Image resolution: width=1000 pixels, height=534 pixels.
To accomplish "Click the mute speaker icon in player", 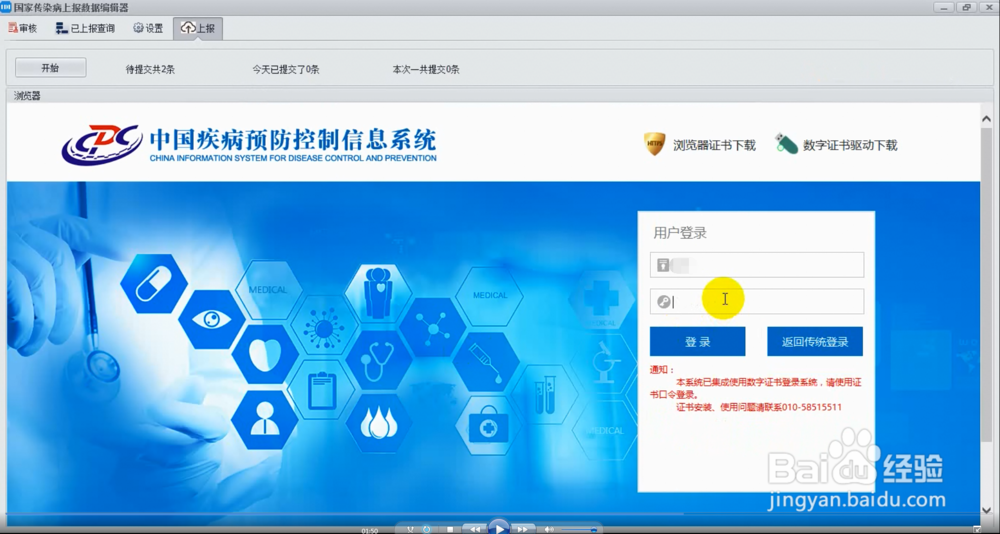I will pyautogui.click(x=549, y=530).
